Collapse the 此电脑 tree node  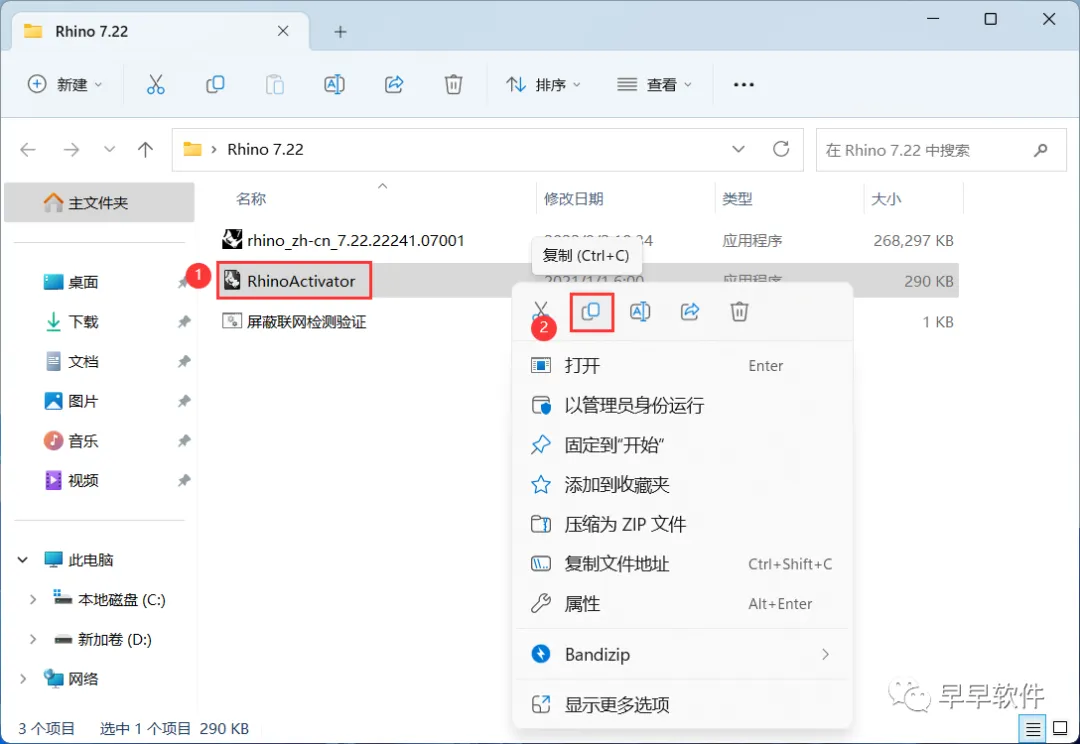23,560
